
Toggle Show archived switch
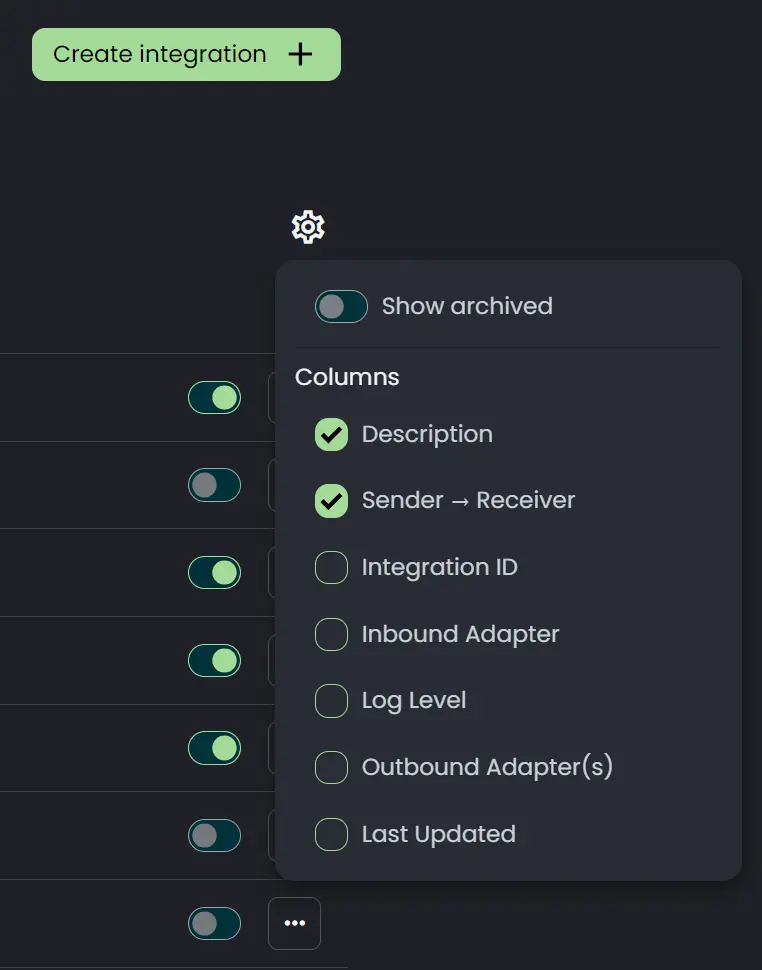point(341,306)
